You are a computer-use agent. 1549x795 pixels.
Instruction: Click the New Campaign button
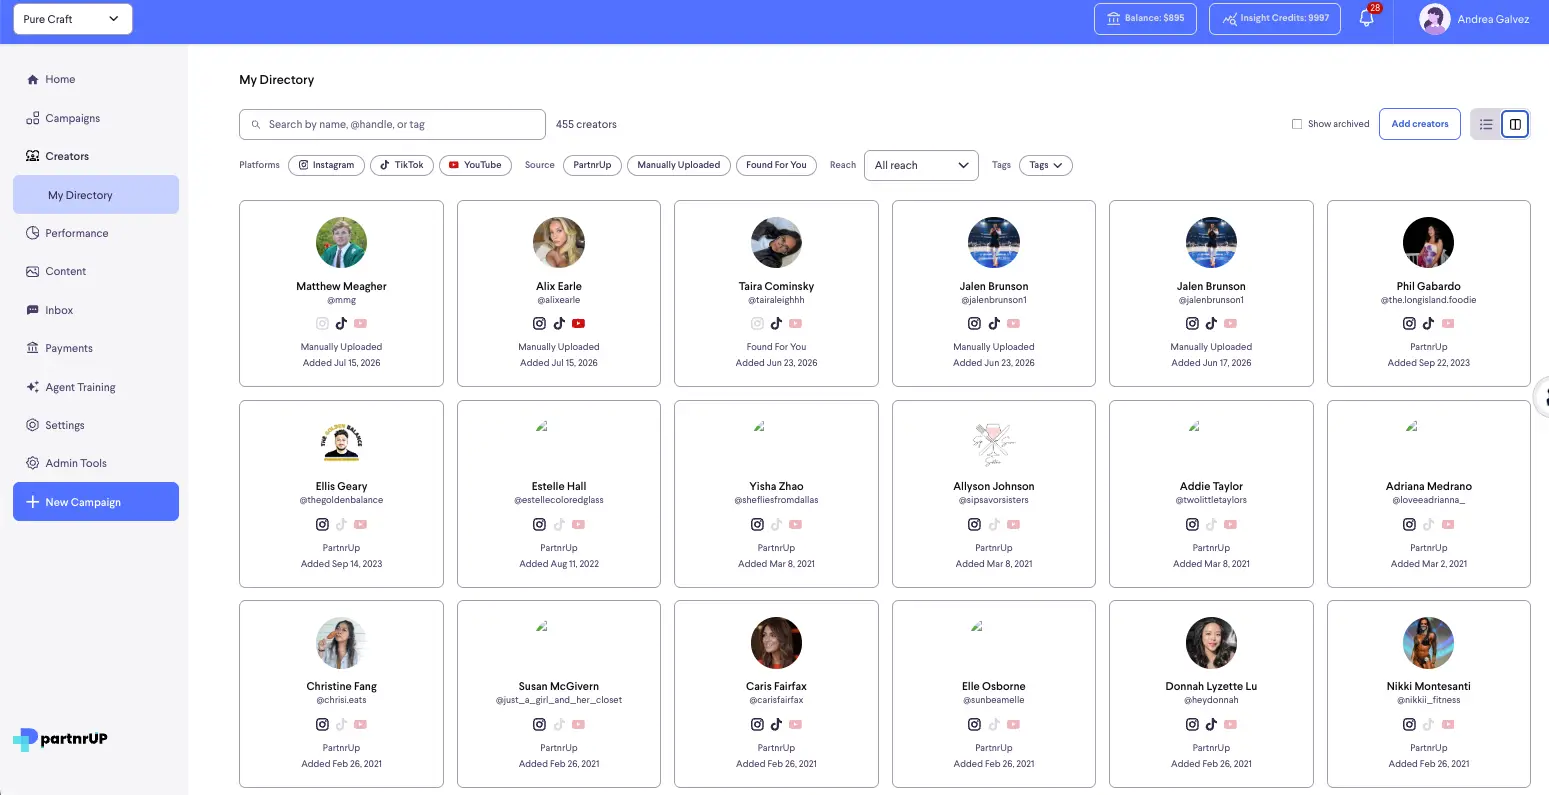point(96,502)
